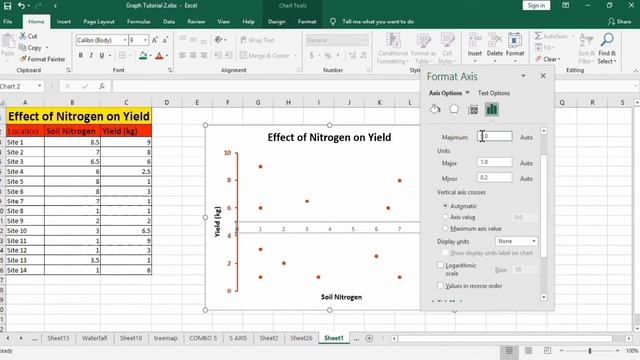
Task: Click the Major unit input field
Action: pyautogui.click(x=495, y=162)
